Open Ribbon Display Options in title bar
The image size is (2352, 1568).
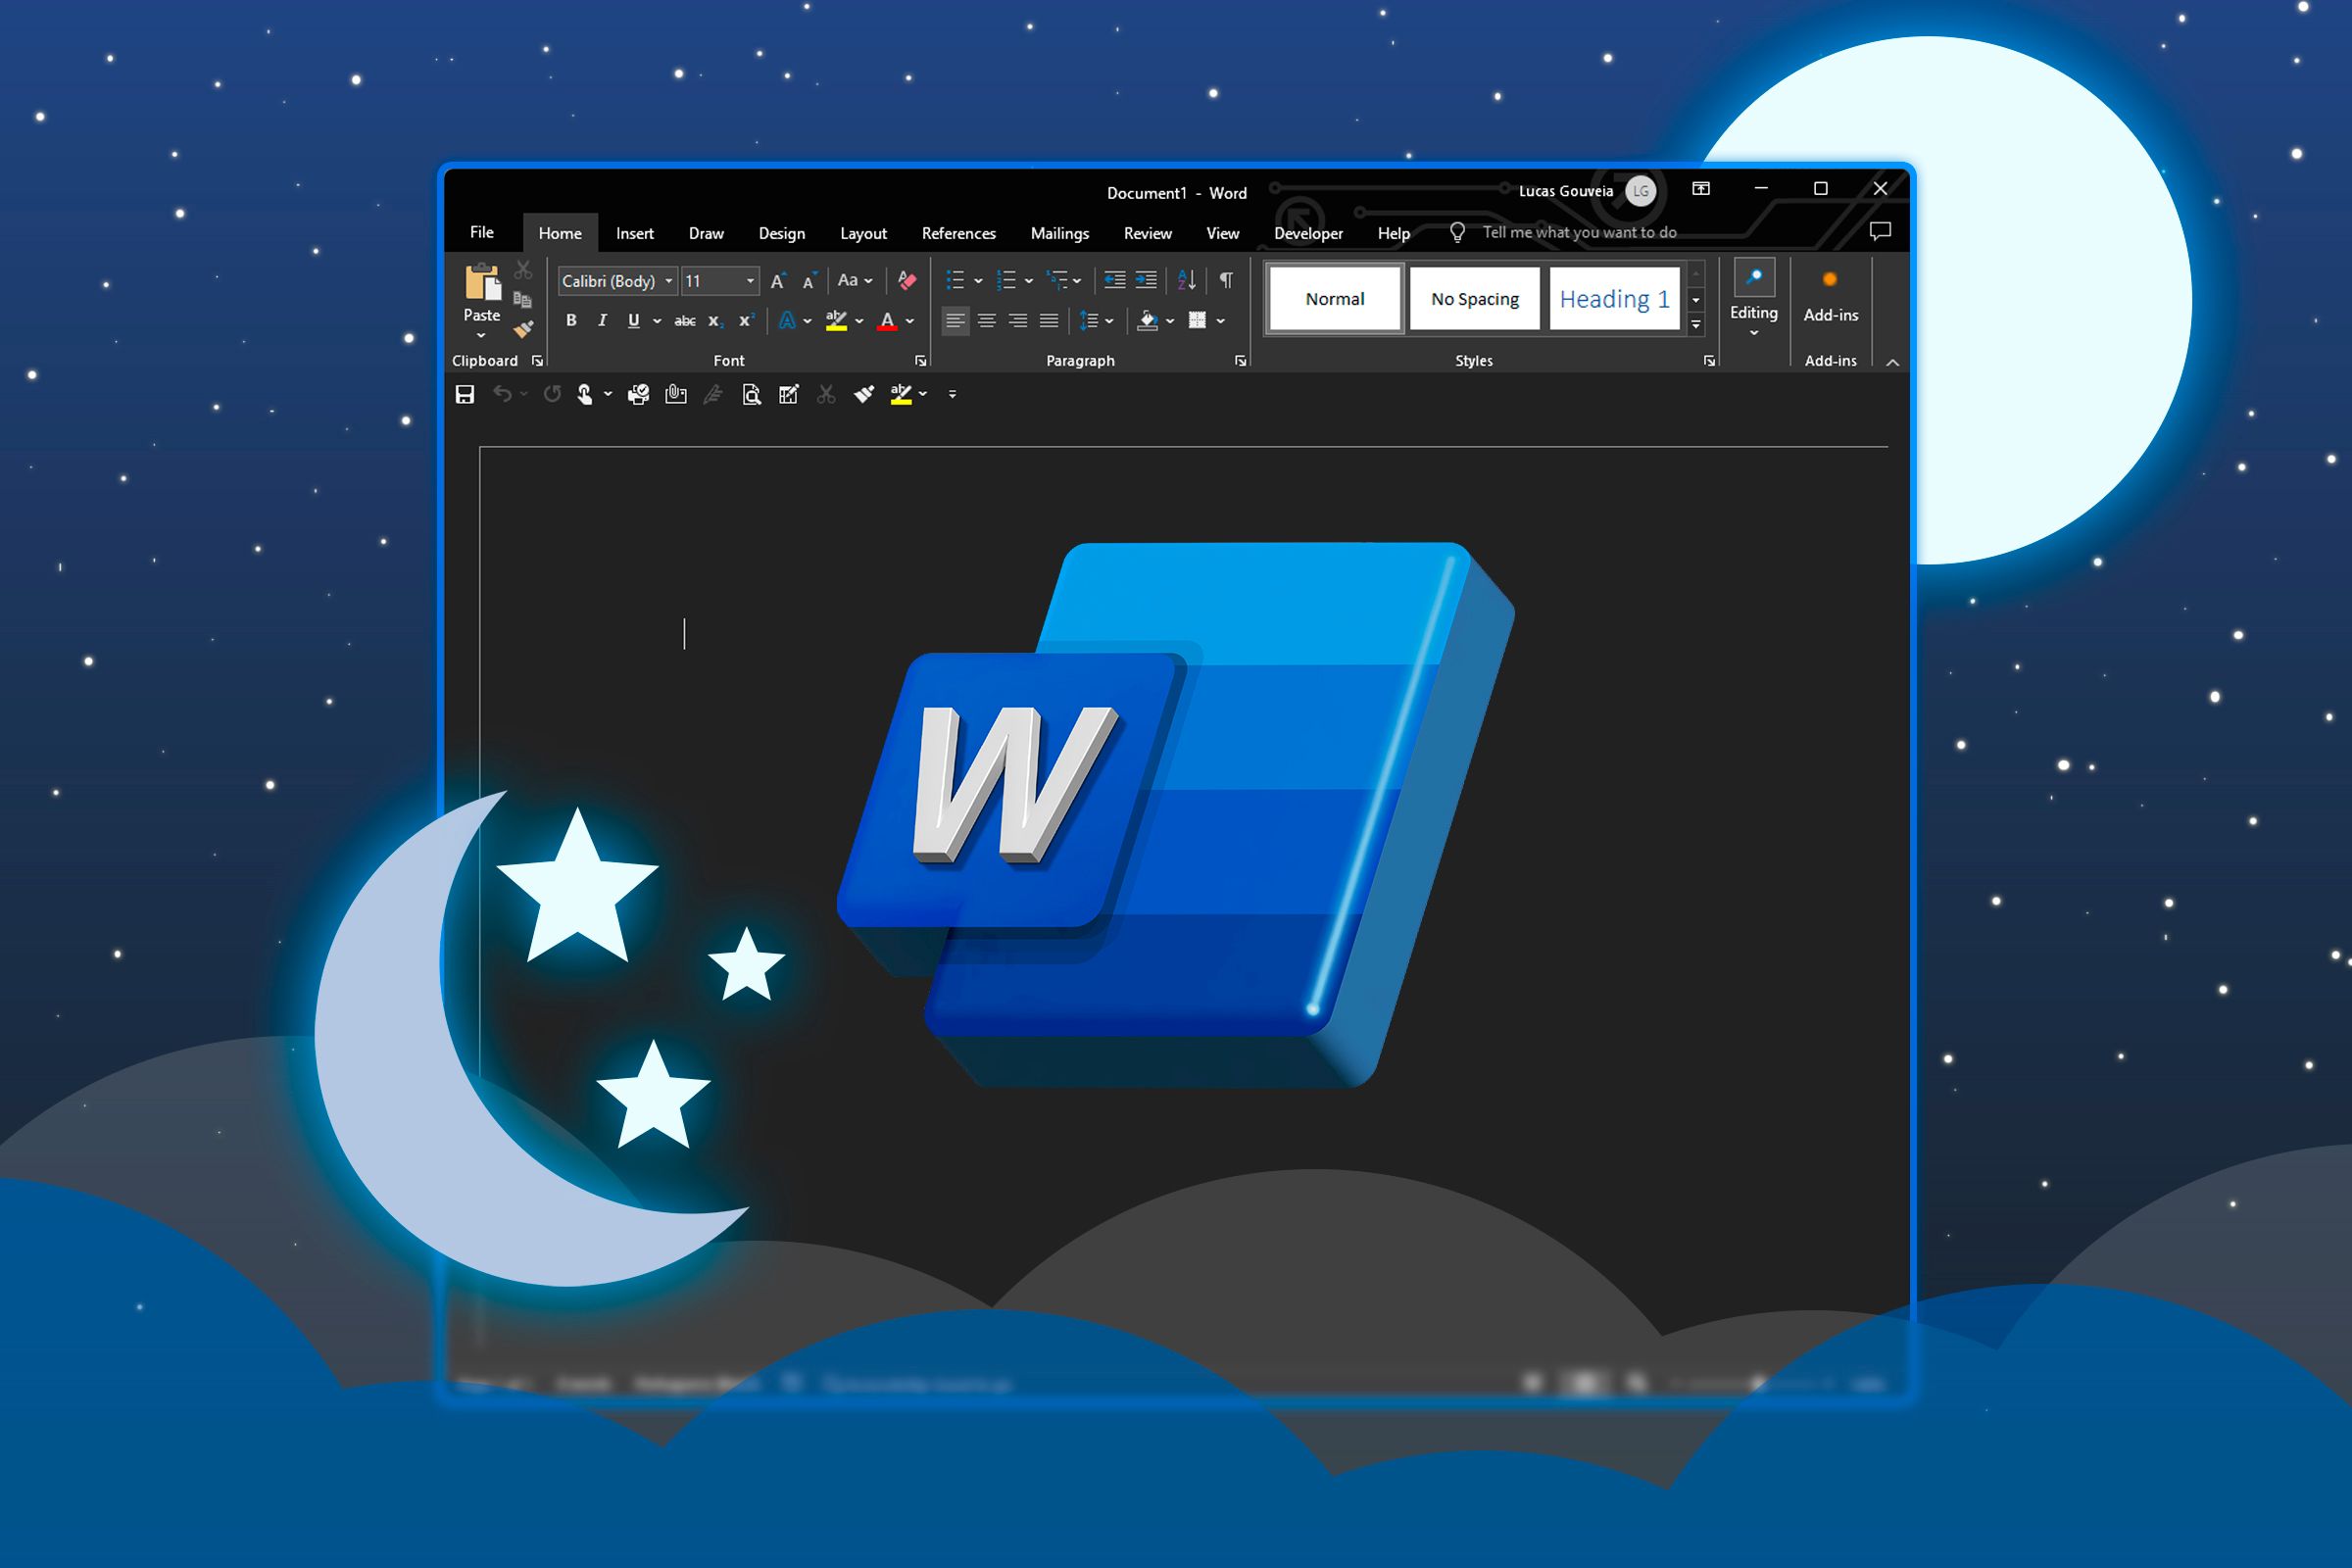(x=1701, y=189)
